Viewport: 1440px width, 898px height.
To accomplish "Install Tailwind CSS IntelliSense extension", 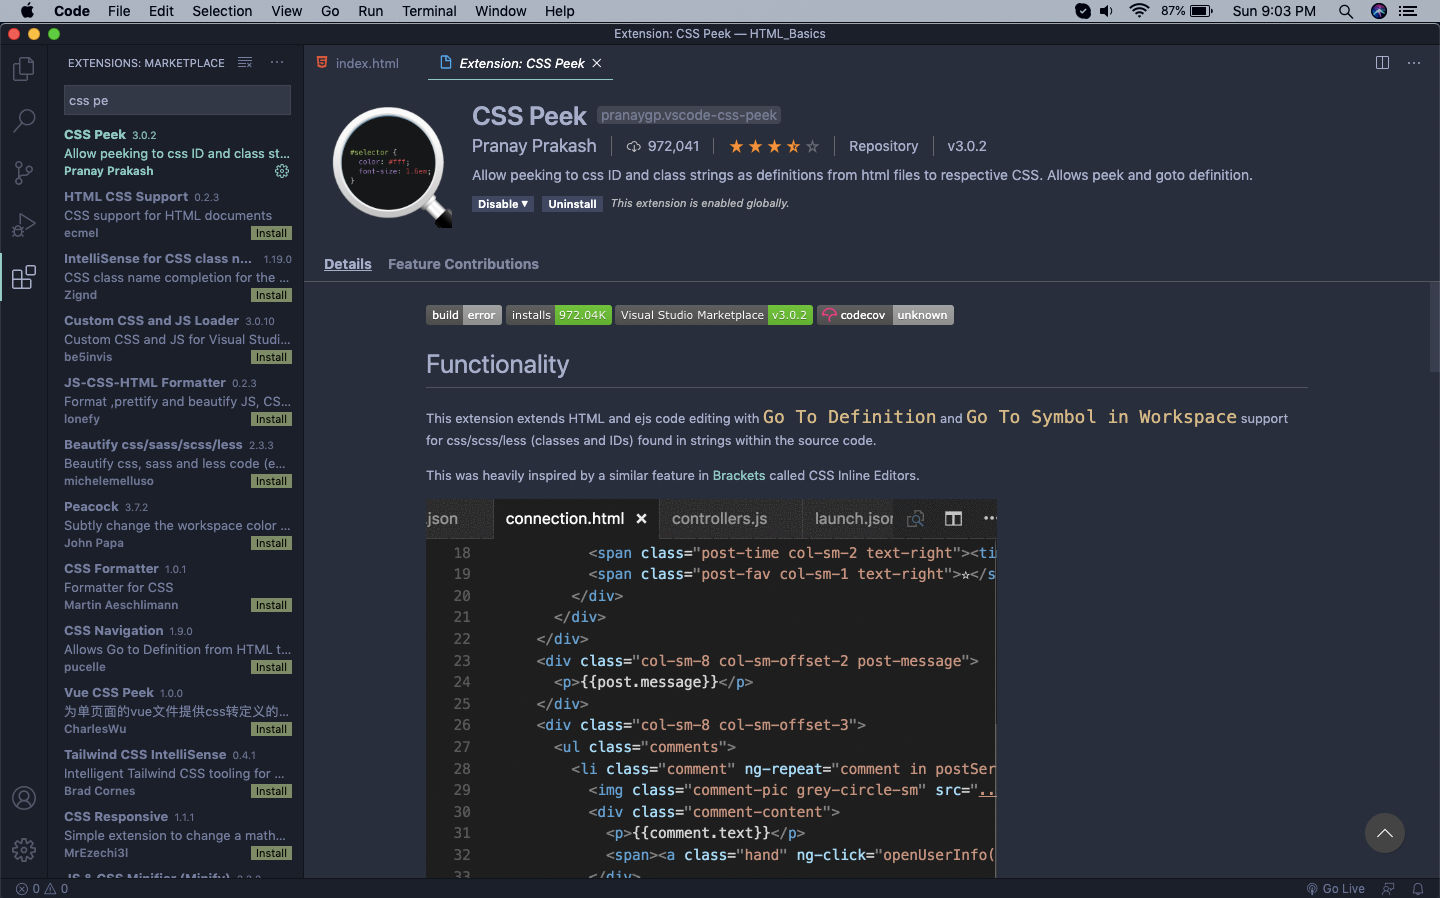I will click(x=271, y=791).
